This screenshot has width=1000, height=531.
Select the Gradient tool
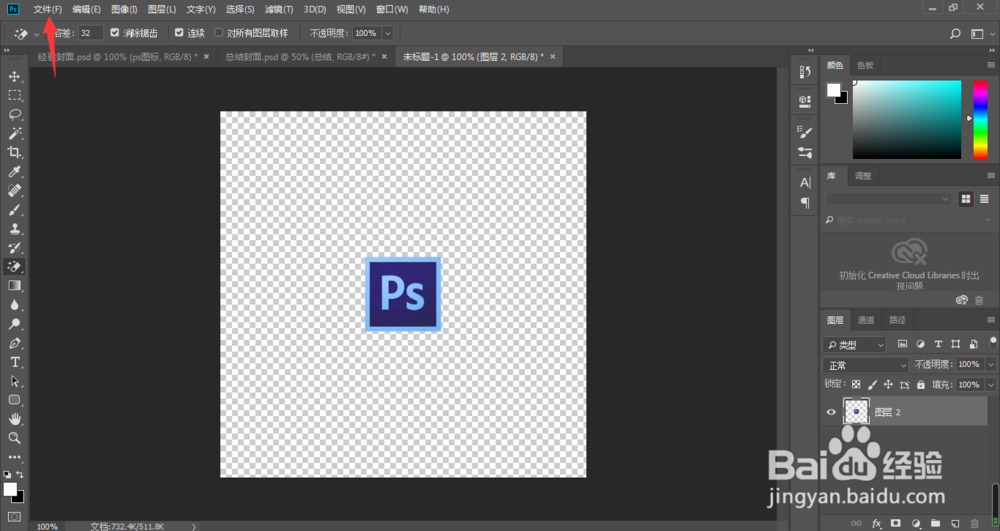pos(14,286)
